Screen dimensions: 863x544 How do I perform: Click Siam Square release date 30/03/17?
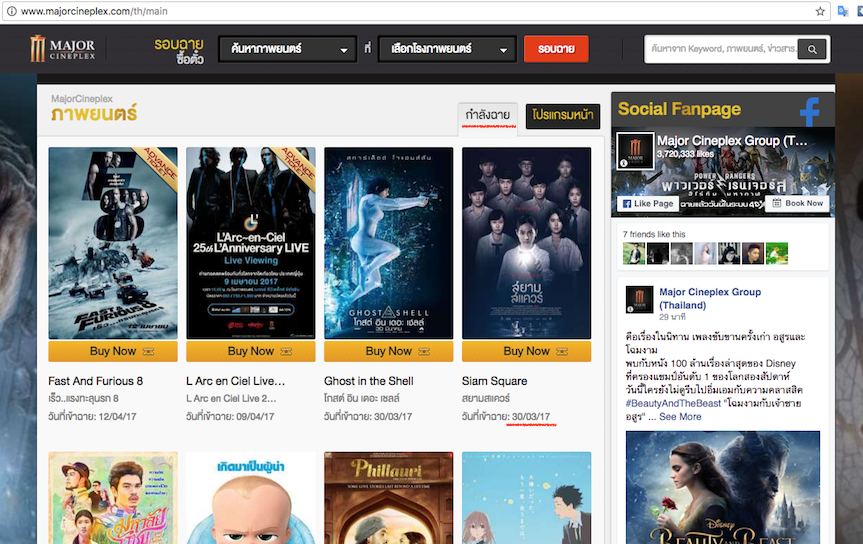(x=531, y=417)
